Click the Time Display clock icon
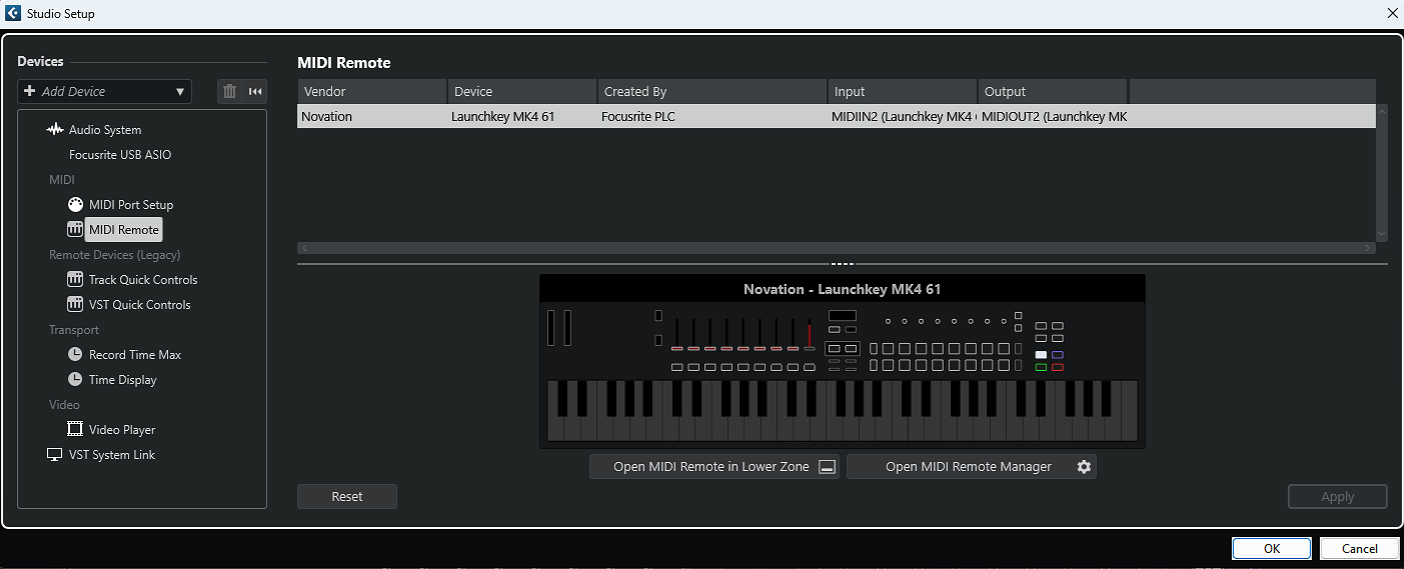 (75, 379)
